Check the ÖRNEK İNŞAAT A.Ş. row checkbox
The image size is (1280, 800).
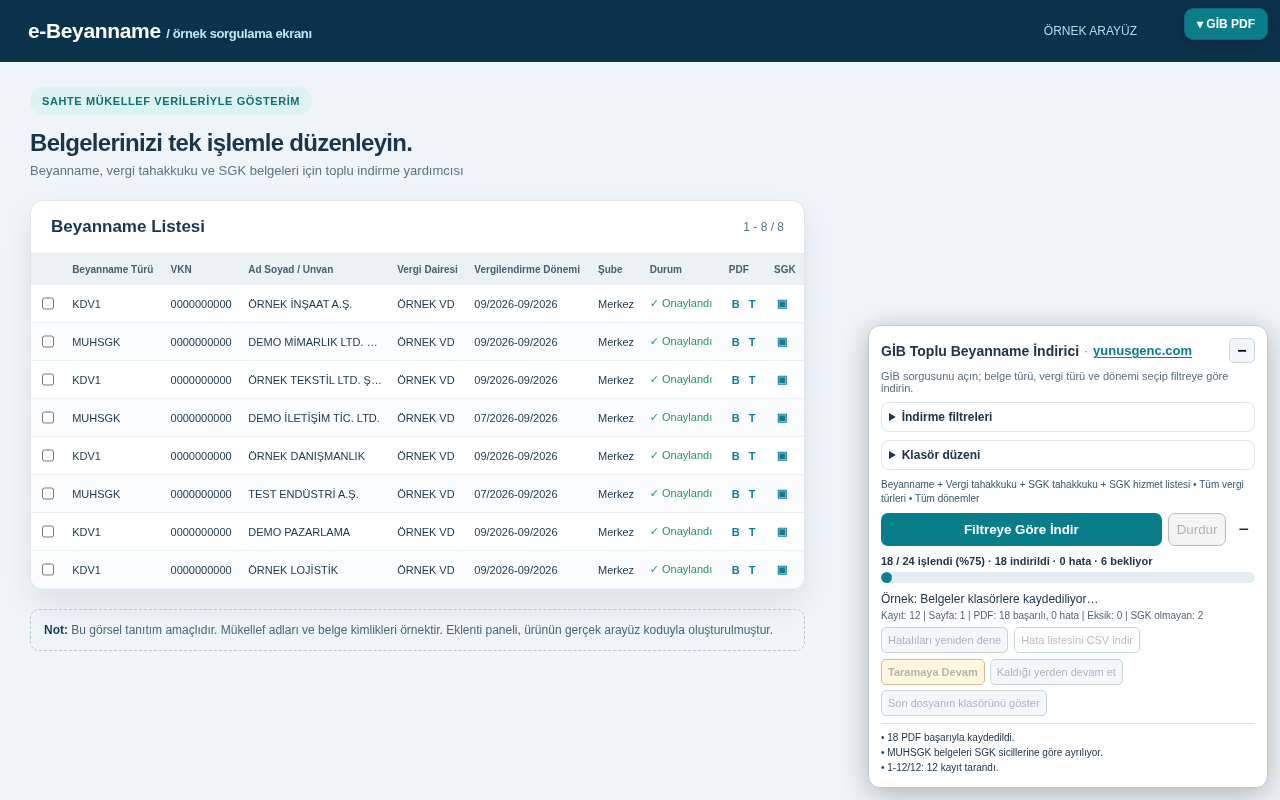coord(48,304)
